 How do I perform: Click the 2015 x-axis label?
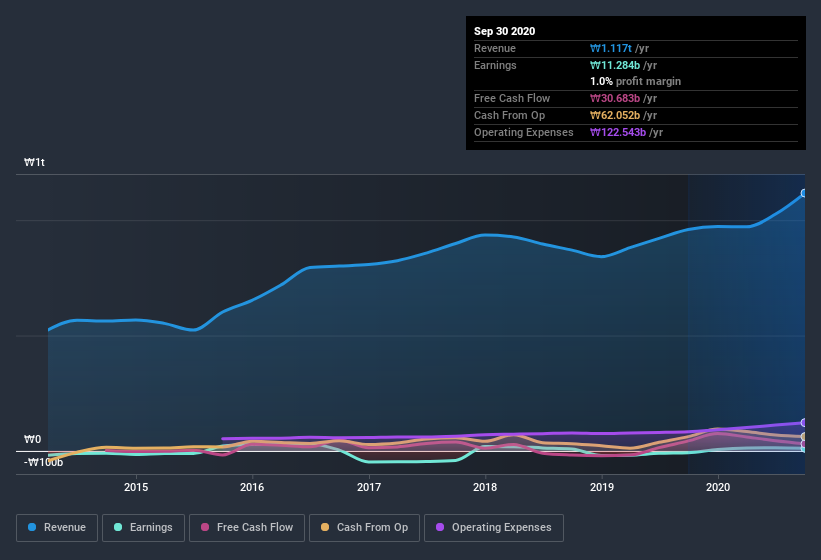click(x=136, y=487)
